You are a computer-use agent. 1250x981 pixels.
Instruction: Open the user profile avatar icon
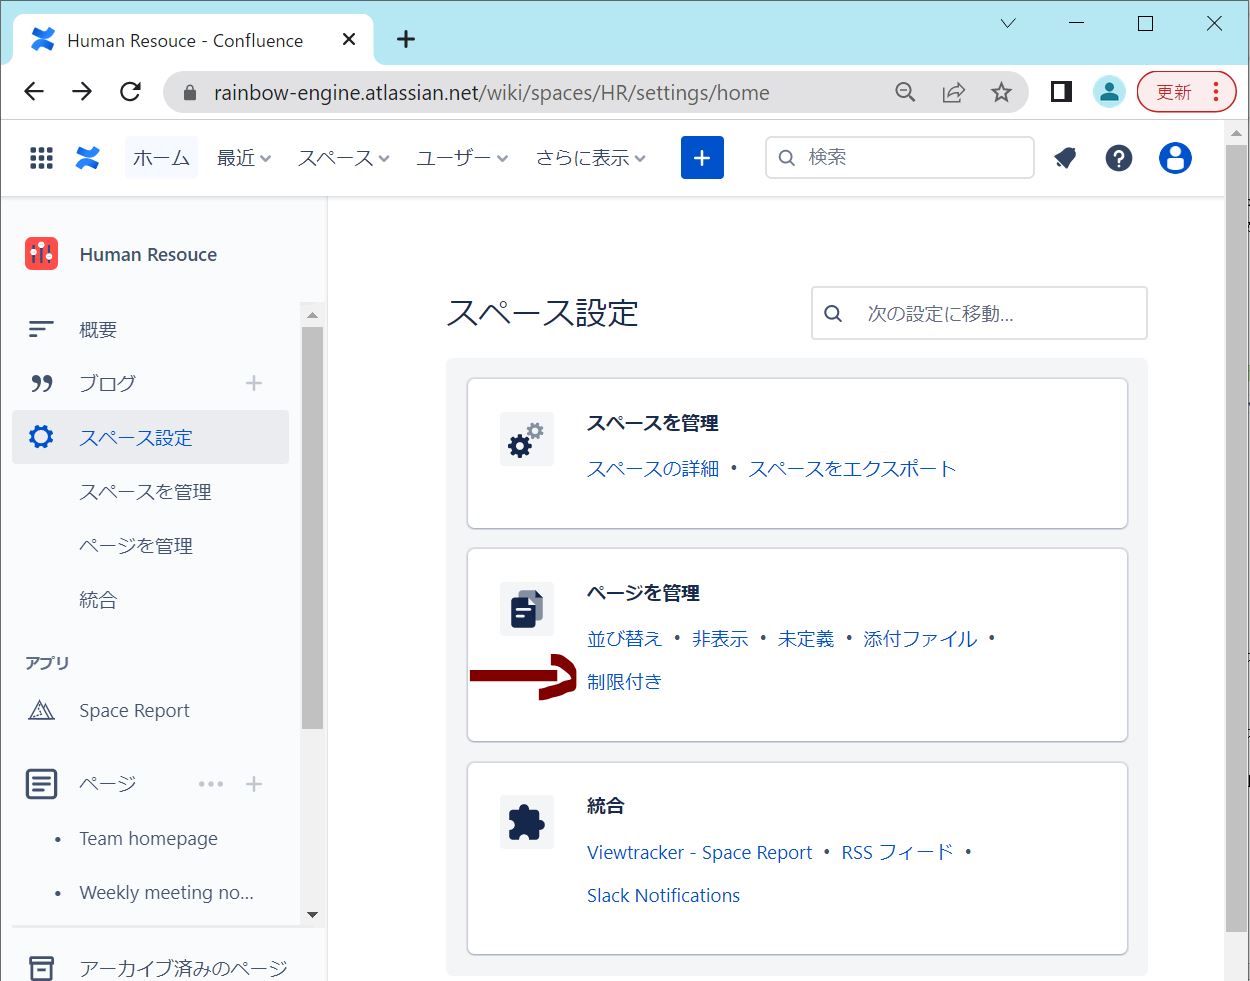pyautogui.click(x=1175, y=158)
